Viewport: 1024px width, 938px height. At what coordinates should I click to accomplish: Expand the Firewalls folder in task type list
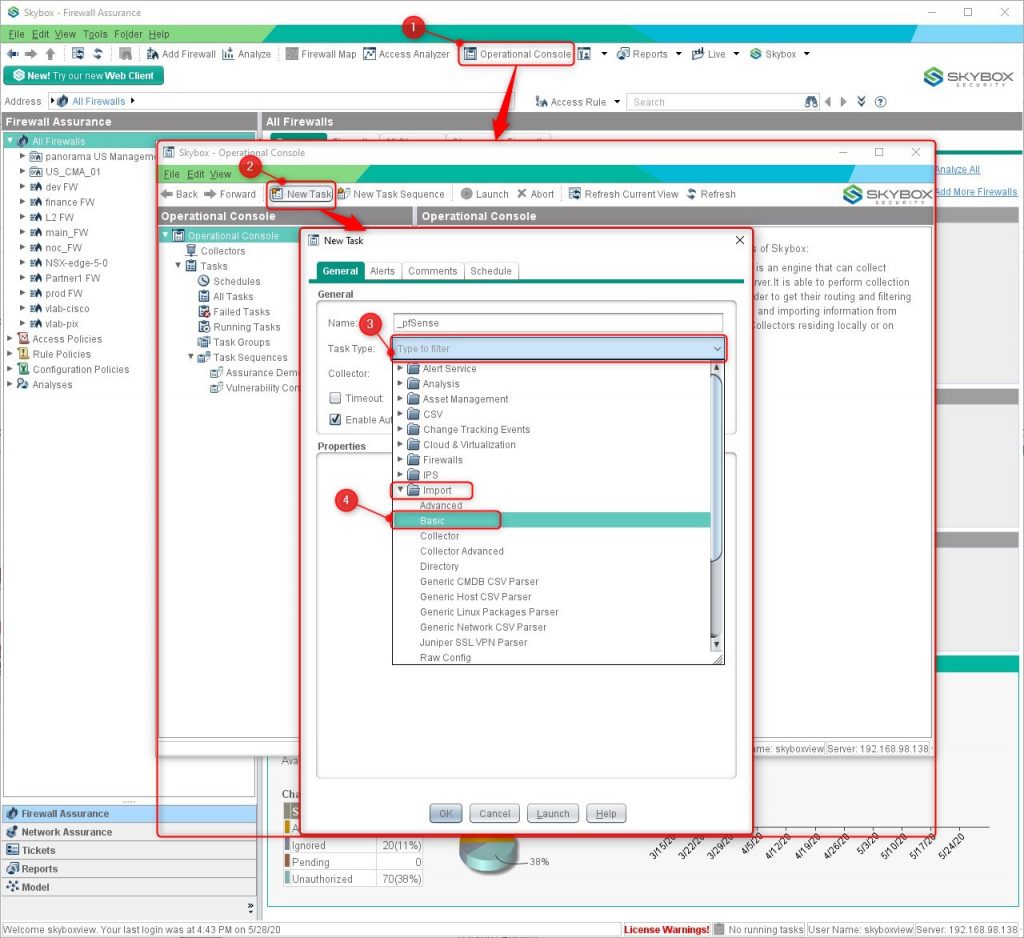(400, 460)
